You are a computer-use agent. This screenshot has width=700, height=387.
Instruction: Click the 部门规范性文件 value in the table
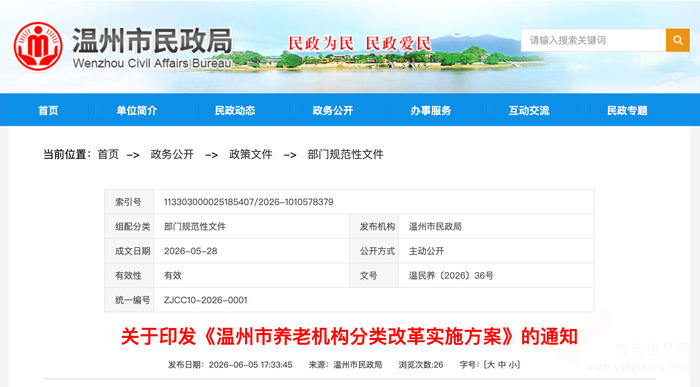(195, 226)
